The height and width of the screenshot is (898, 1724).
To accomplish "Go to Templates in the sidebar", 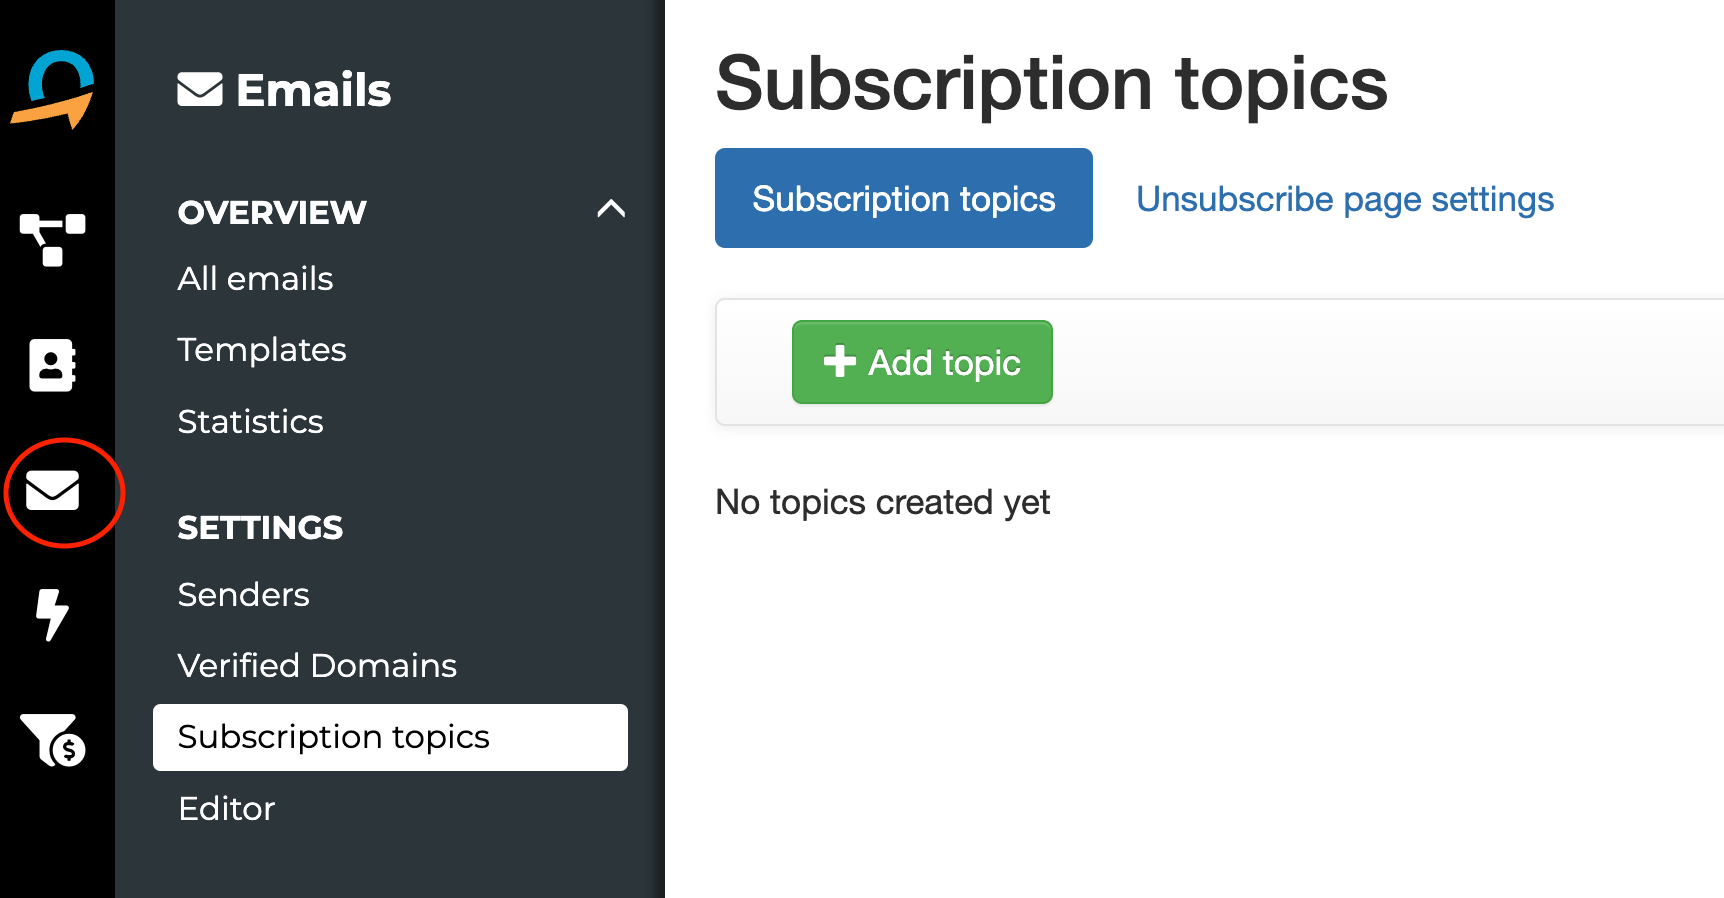I will click(262, 350).
